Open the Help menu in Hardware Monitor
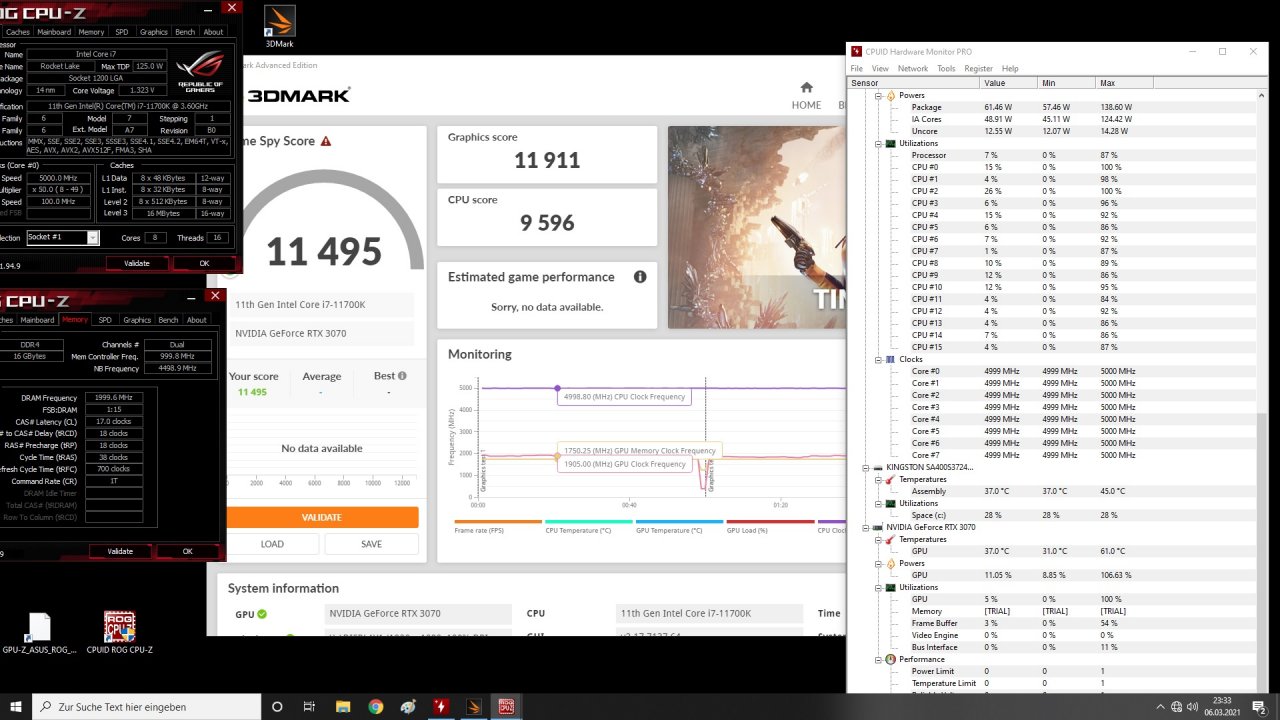 point(1010,69)
